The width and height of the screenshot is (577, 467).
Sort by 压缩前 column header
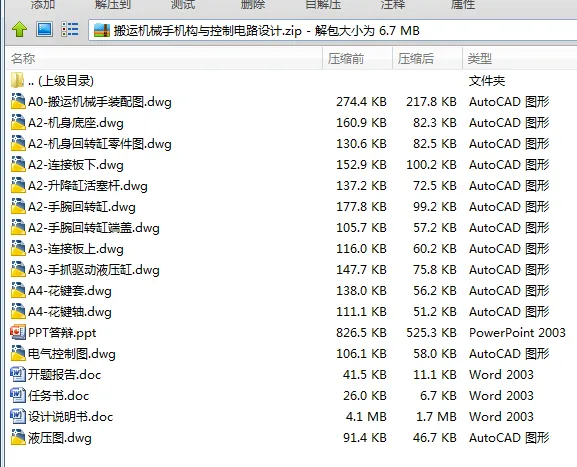pos(357,59)
